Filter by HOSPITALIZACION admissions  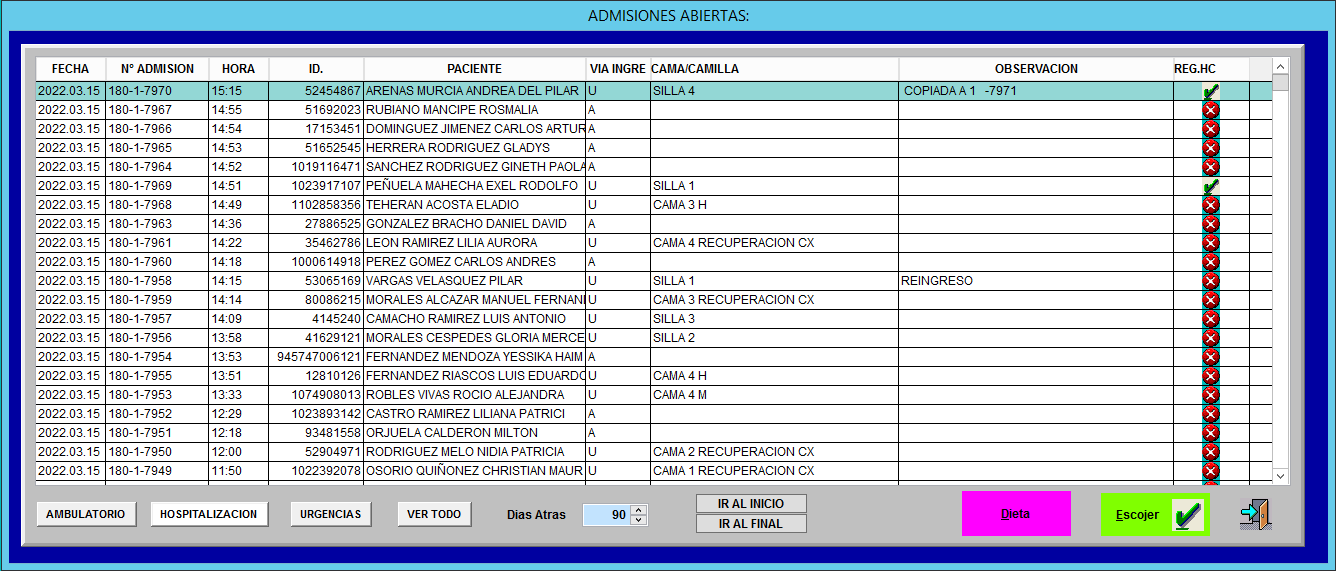pos(209,514)
